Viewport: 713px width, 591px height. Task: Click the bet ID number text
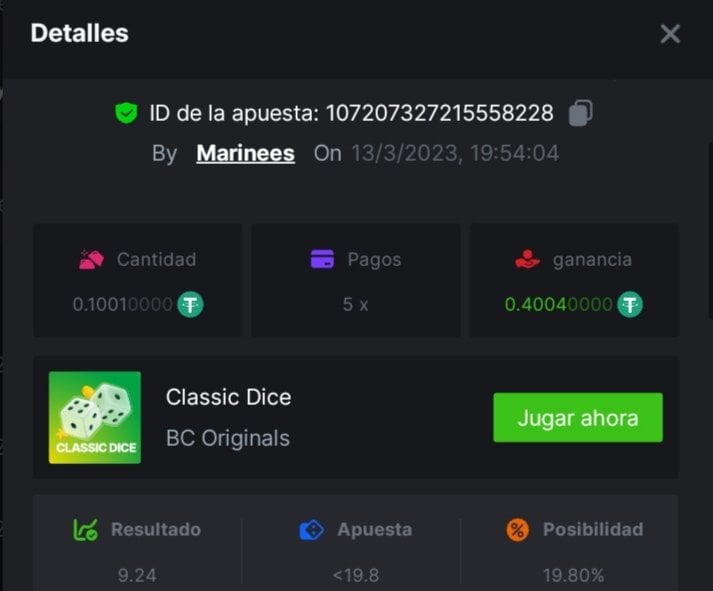click(x=439, y=113)
